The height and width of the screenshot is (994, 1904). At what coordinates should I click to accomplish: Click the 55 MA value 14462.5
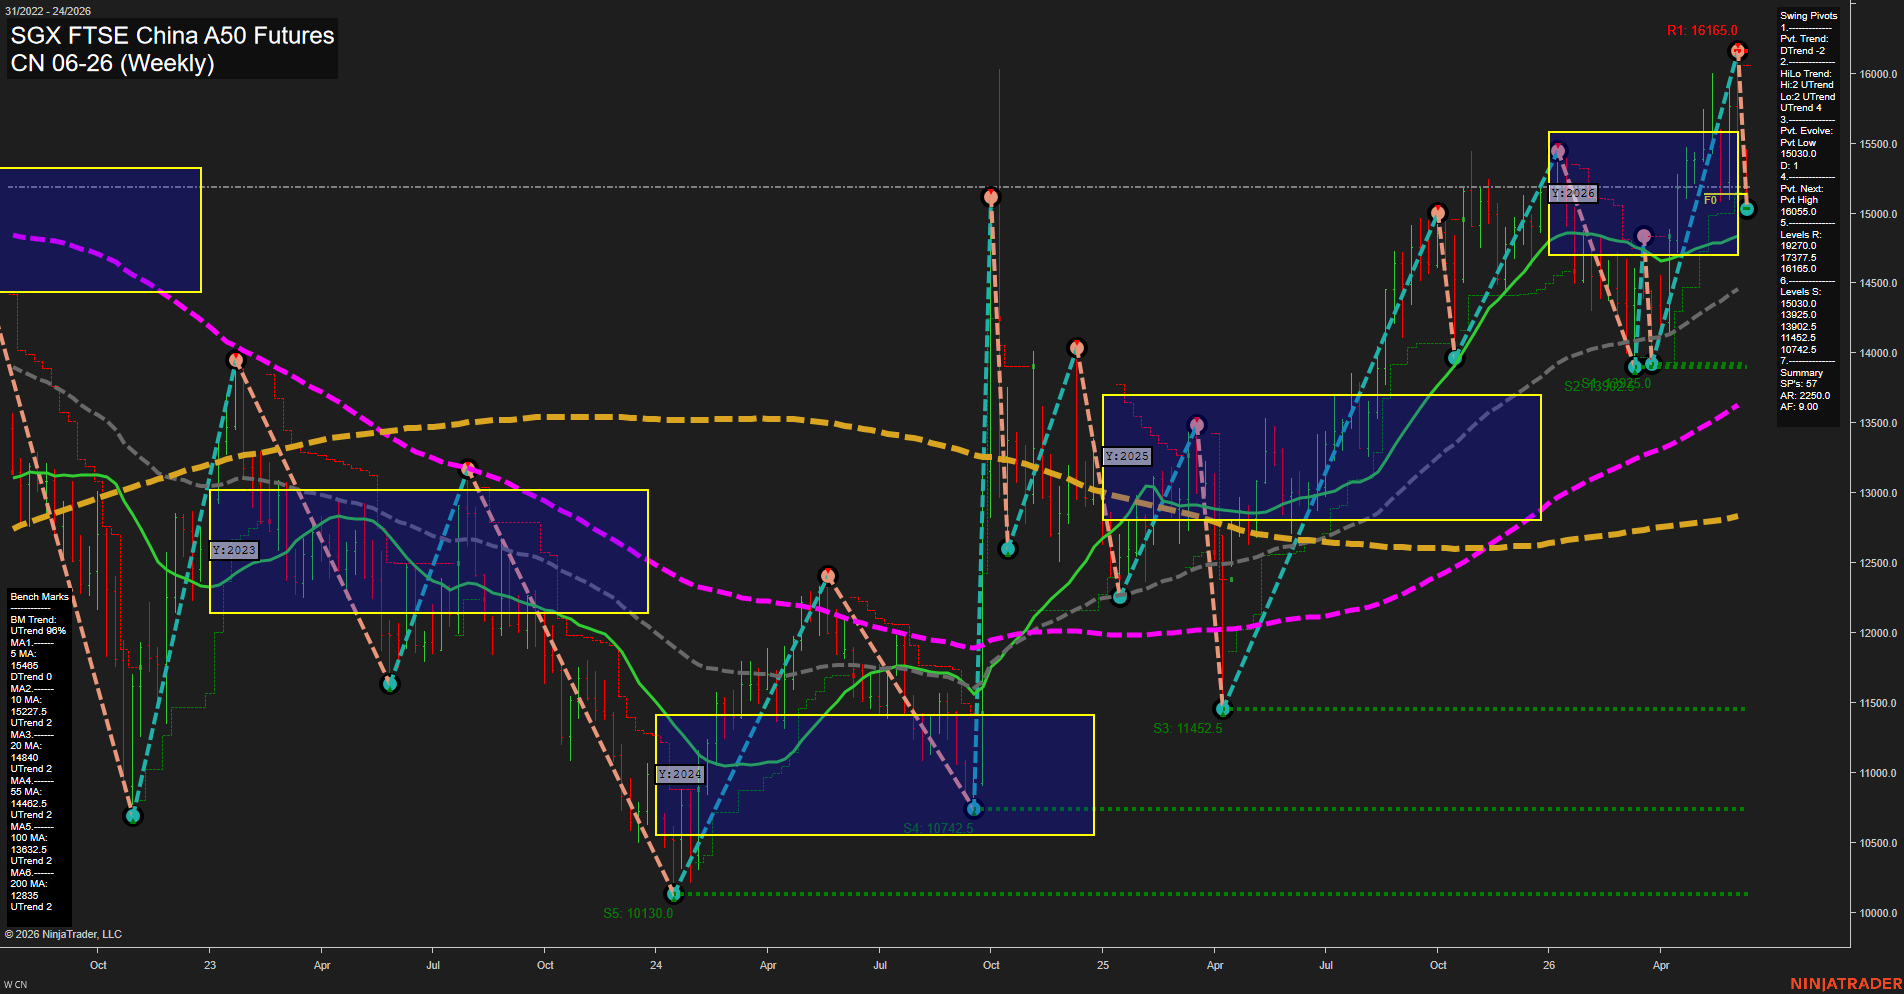coord(29,804)
